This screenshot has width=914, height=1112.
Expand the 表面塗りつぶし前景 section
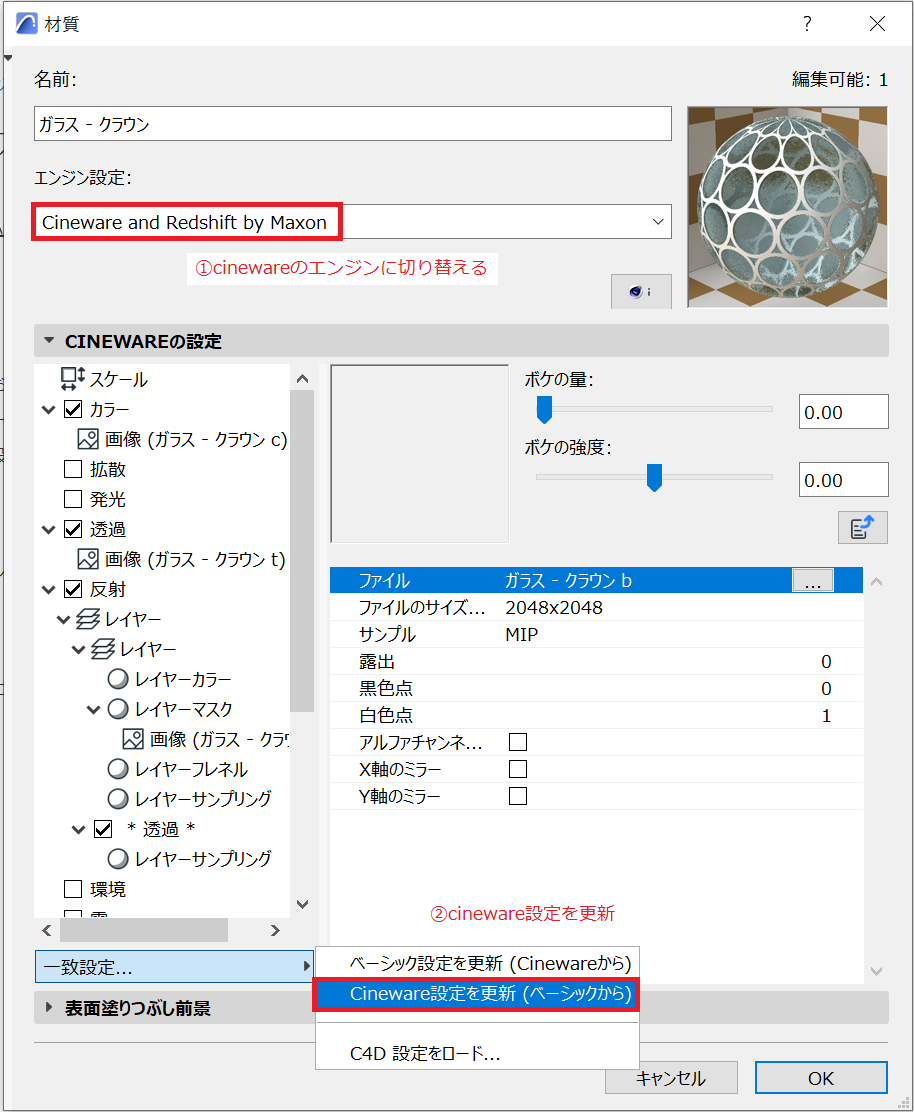[49, 1008]
